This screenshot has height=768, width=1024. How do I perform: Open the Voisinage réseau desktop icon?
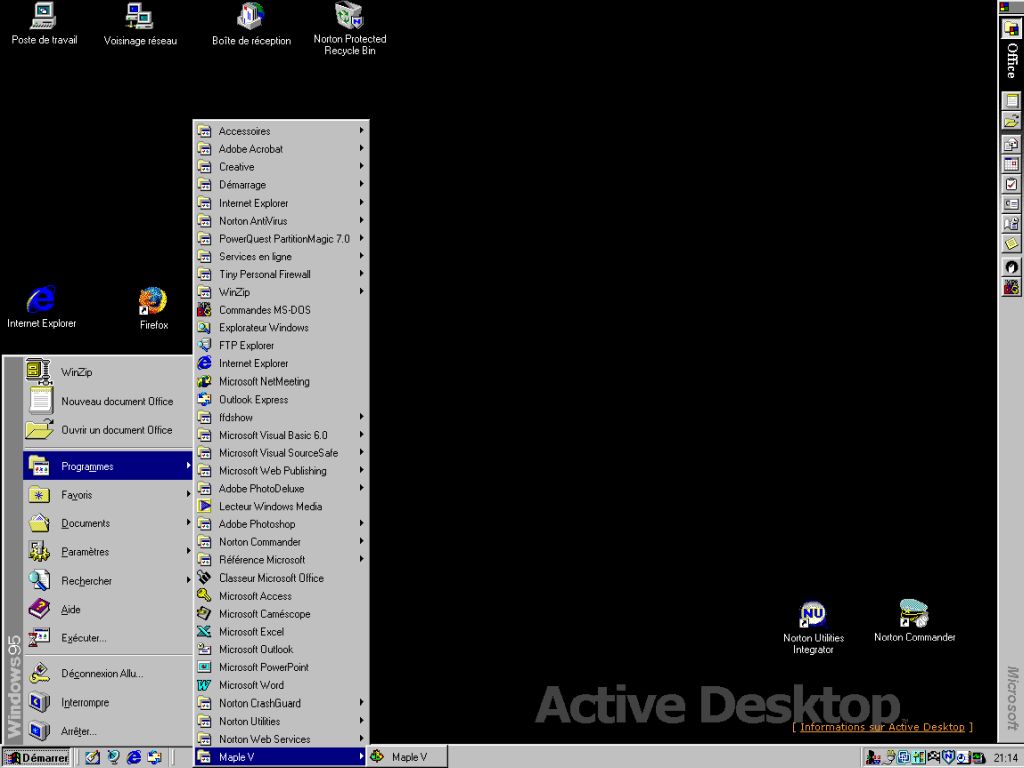140,24
